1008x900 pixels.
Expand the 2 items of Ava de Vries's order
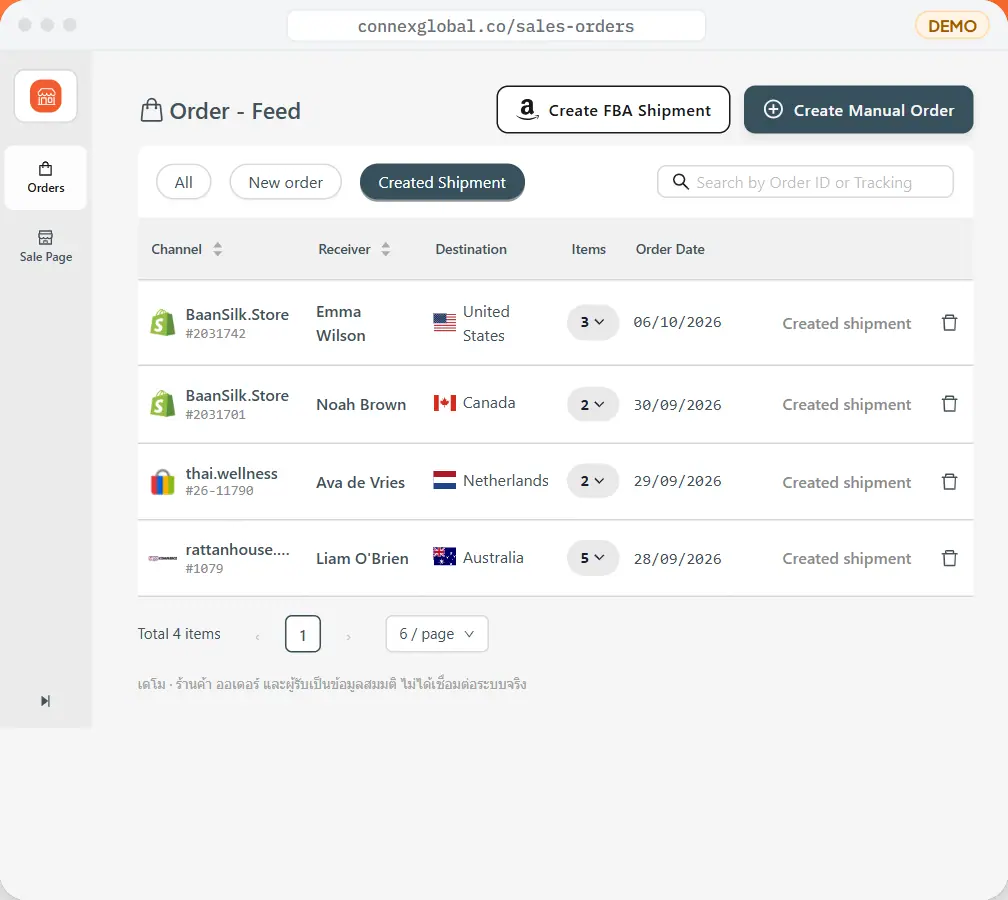(592, 481)
